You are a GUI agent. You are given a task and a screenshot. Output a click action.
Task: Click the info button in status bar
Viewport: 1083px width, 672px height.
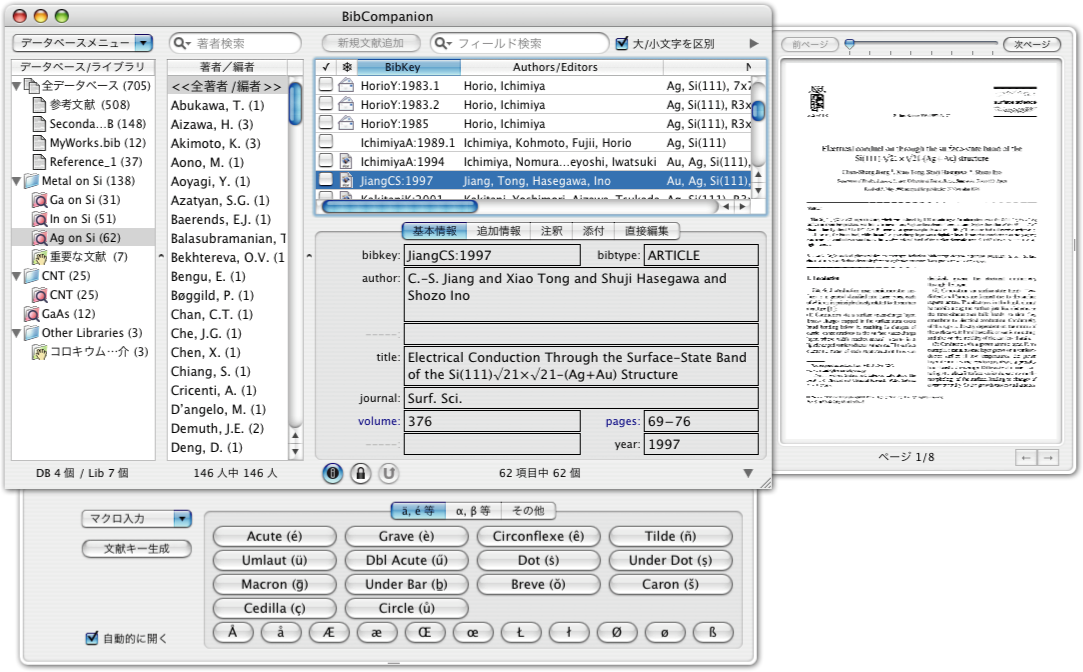point(332,473)
